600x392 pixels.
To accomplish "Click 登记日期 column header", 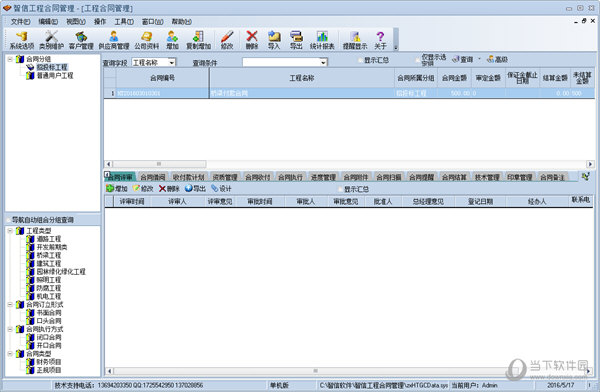I will coord(480,201).
